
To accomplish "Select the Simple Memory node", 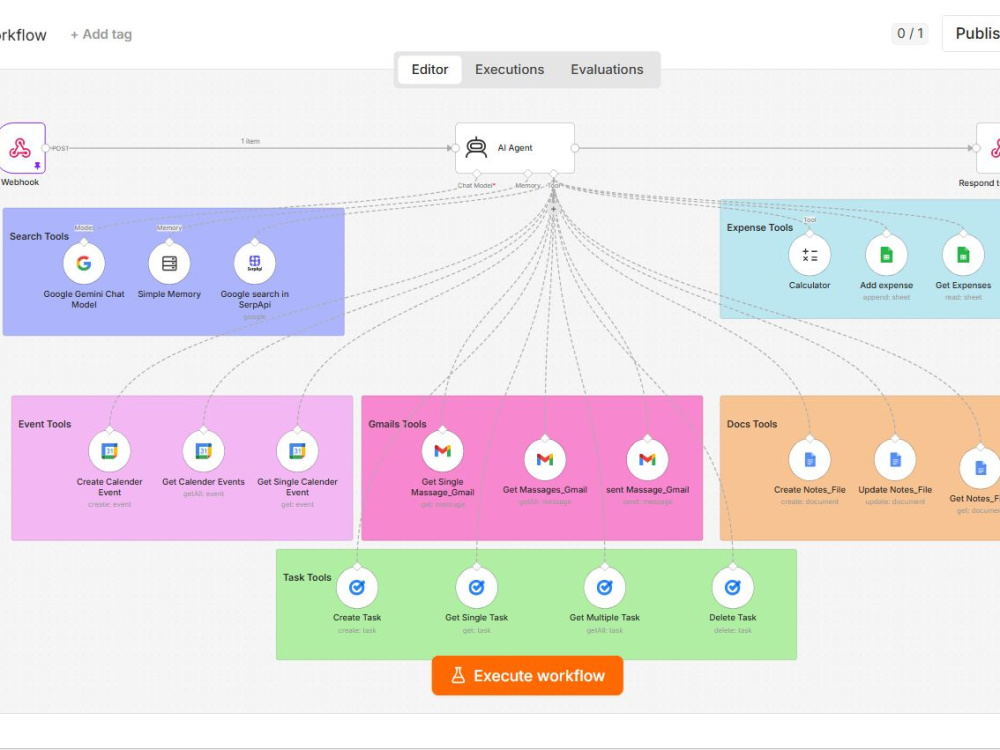I will 169,263.
